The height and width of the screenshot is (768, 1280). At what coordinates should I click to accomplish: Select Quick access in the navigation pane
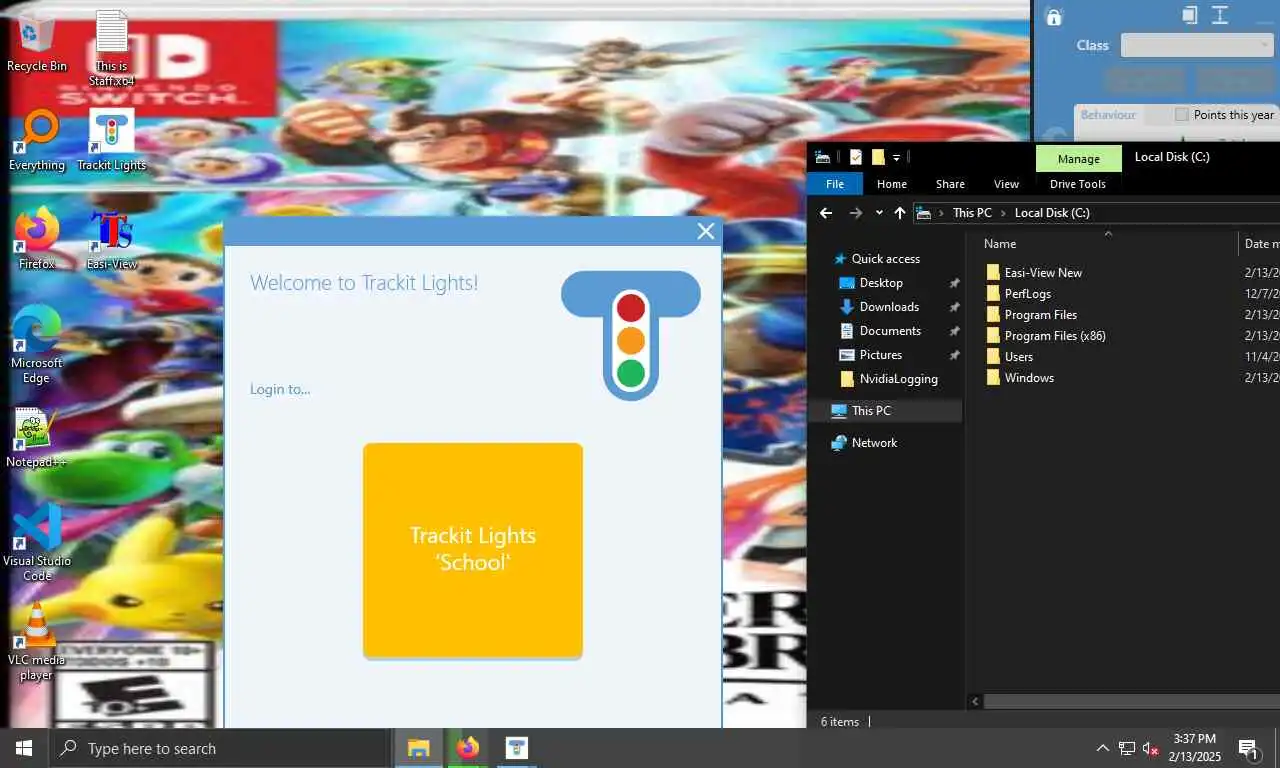[x=885, y=259]
